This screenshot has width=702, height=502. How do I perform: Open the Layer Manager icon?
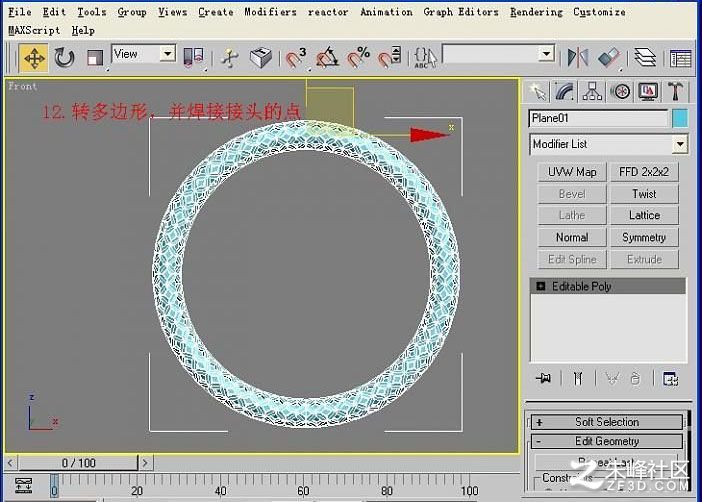645,58
